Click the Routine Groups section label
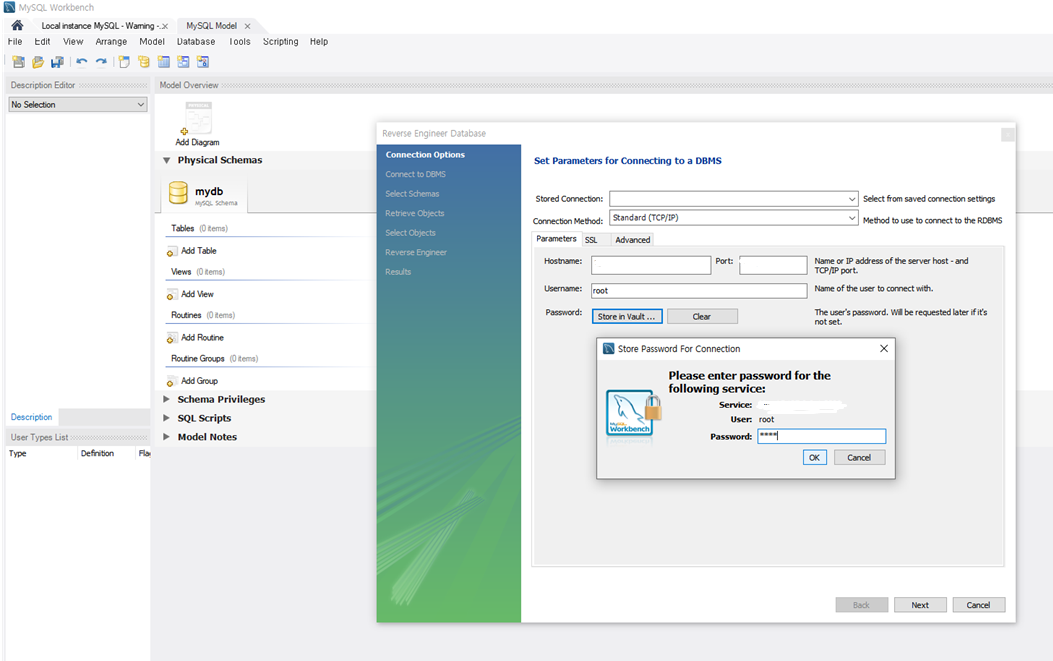Viewport: 1053px width, 661px height. click(x=197, y=359)
